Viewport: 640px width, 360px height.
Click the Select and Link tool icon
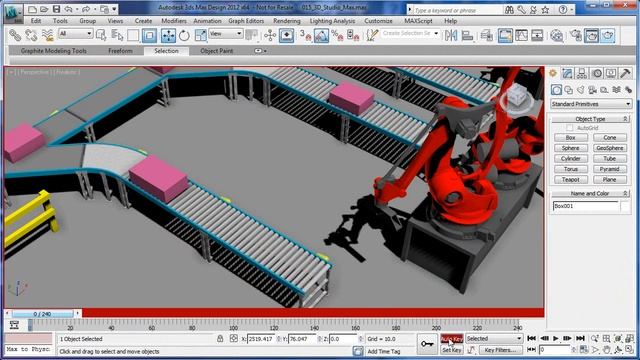click(15, 36)
